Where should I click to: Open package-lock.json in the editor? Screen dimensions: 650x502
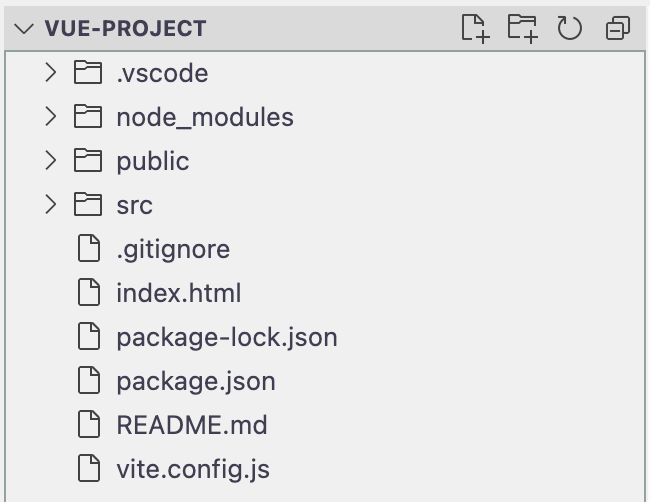[226, 337]
